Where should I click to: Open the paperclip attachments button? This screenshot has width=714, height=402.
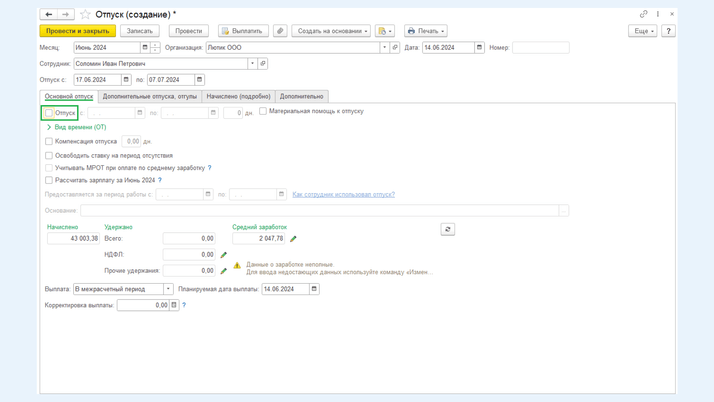[280, 31]
